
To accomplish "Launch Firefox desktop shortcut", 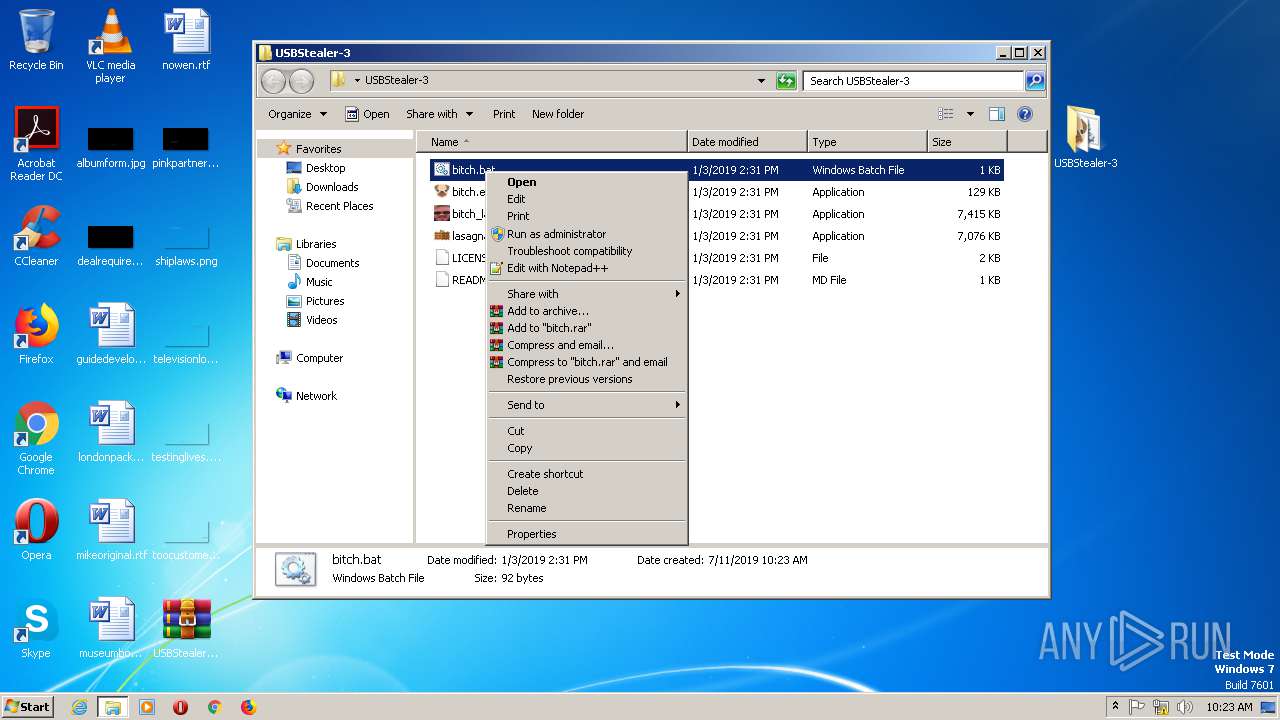I will point(36,334).
